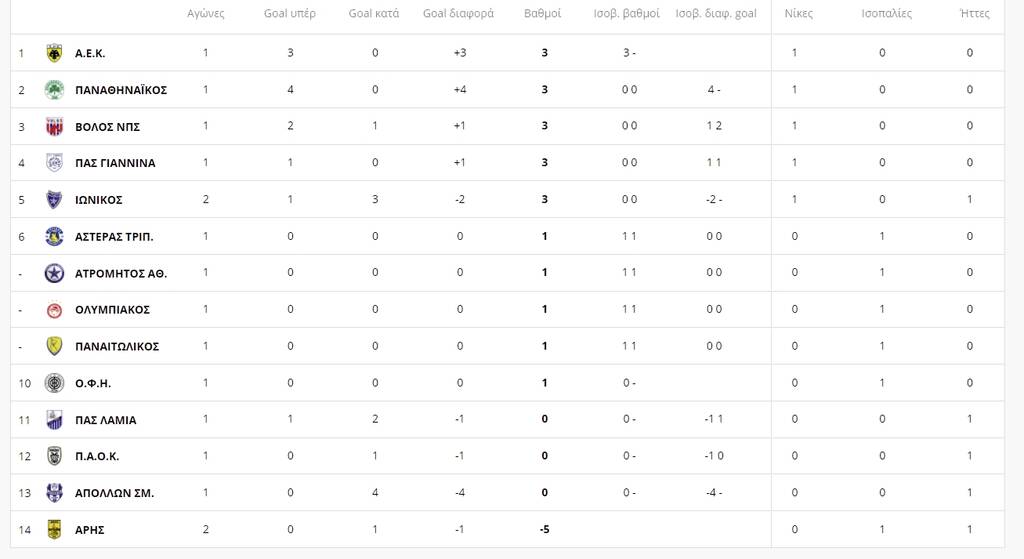Open the ΠΑΣ ΛΑΜΙΑ team link

[x=105, y=420]
